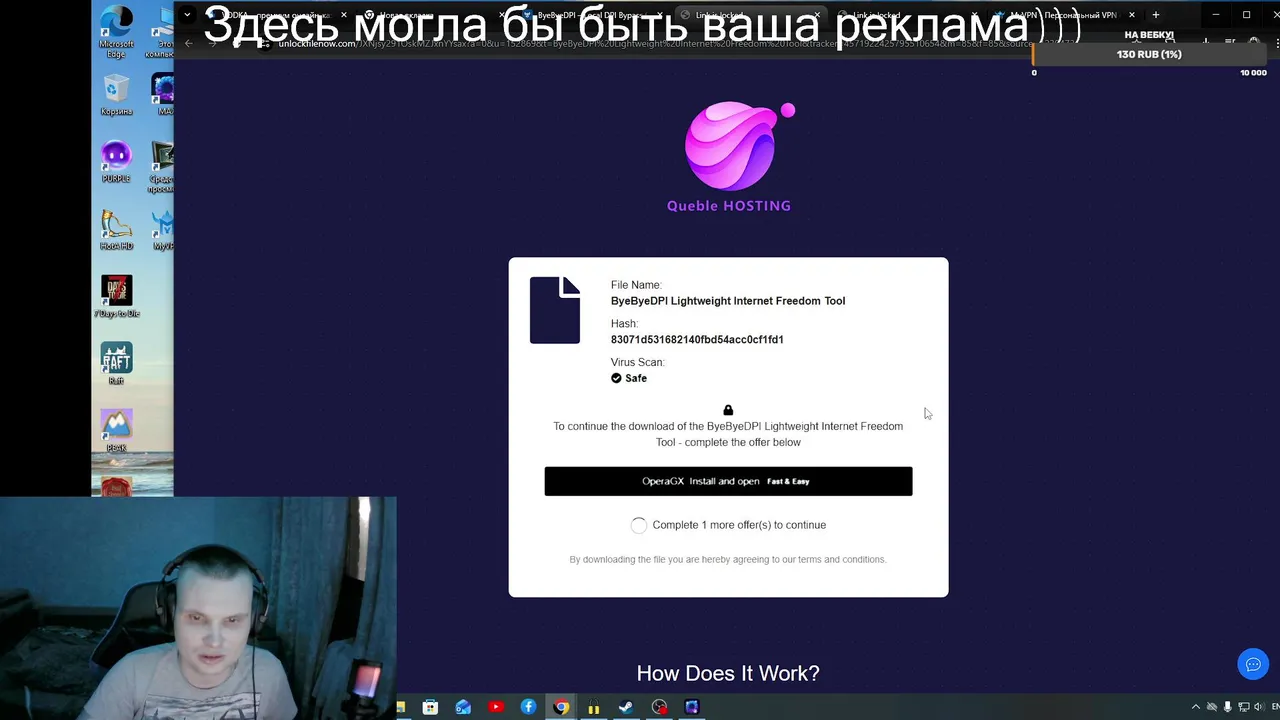Open the PURPLE desktop shortcut
Screen dimensions: 1280x720
coord(116,162)
